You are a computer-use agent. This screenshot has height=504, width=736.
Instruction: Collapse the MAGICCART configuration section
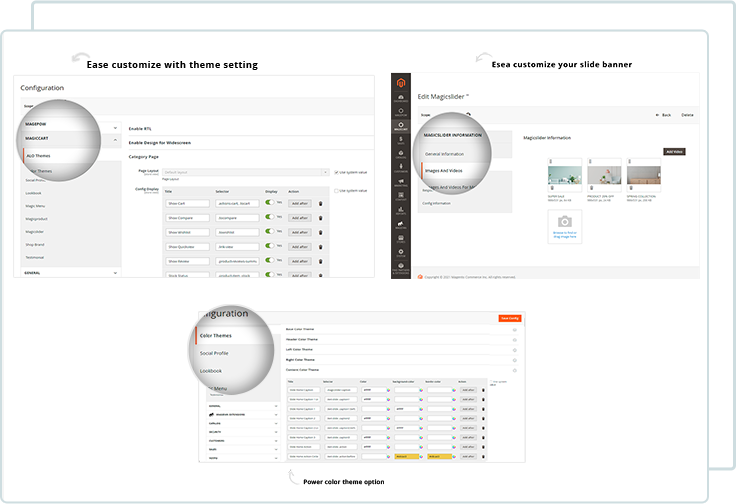click(115, 141)
